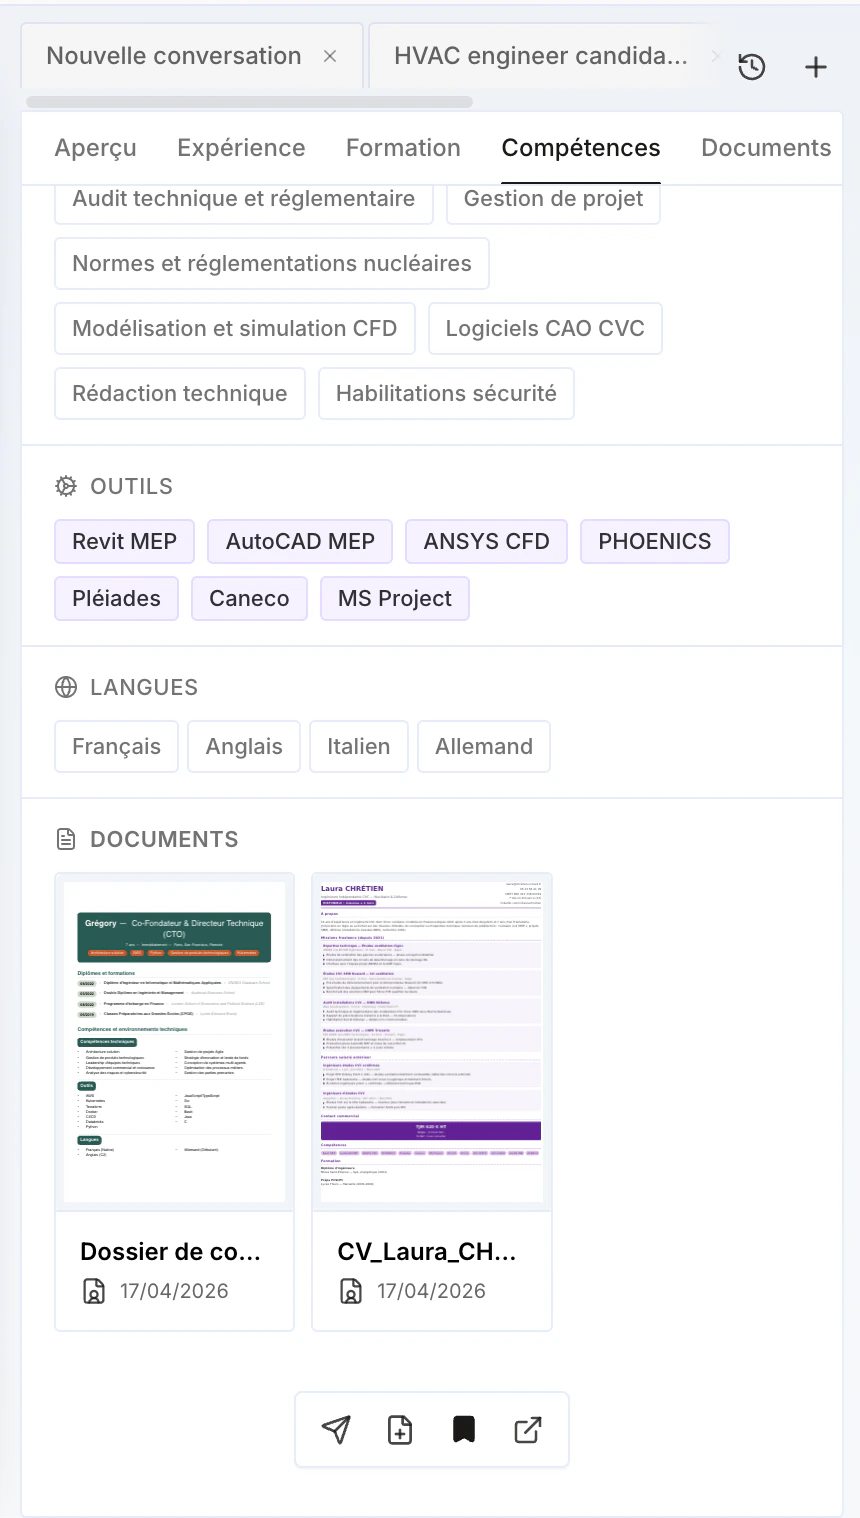This screenshot has width=860, height=1518.
Task: Click the Dossier de co... file name
Action: (170, 1252)
